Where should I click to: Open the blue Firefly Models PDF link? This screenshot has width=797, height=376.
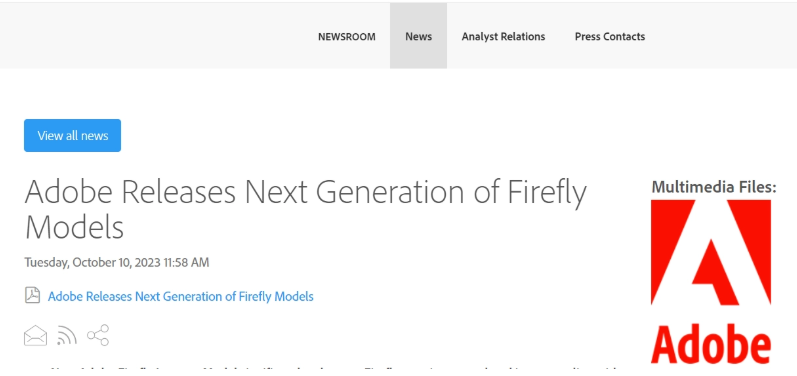click(180, 296)
